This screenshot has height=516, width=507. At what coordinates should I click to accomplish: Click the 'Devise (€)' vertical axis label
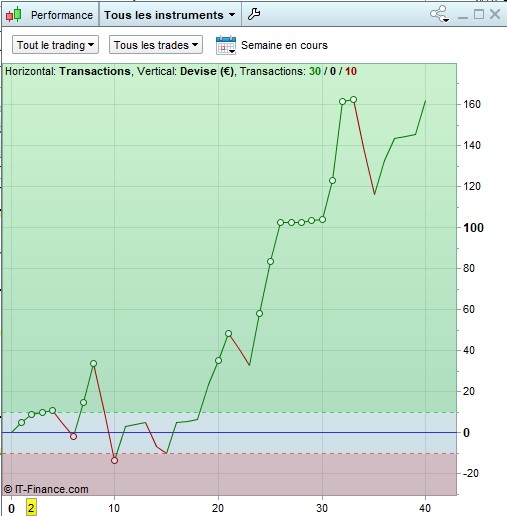207,71
